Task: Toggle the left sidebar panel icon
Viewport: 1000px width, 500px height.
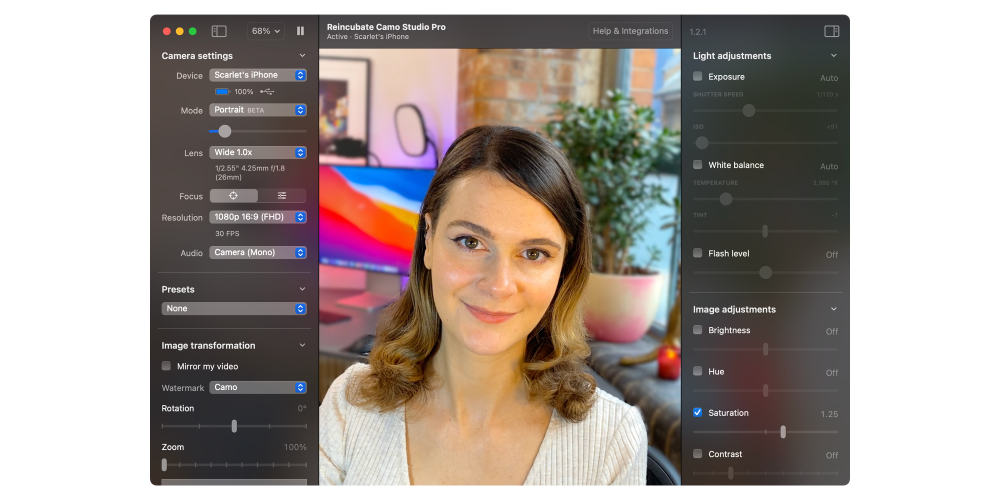Action: point(219,31)
